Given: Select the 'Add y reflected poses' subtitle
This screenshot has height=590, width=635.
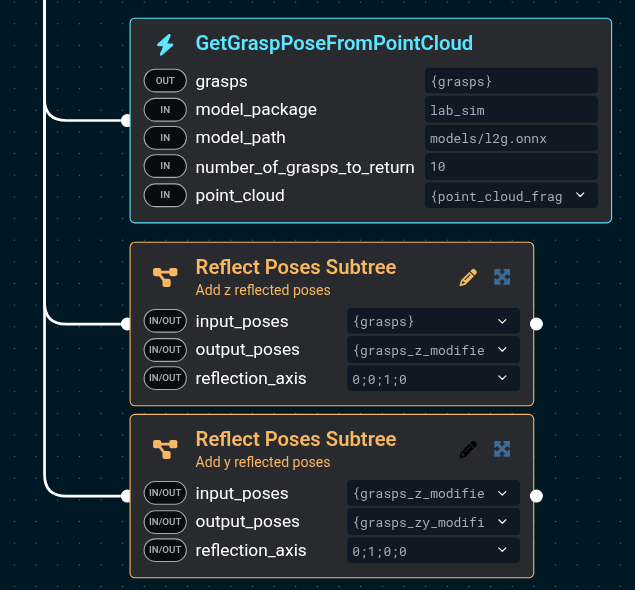Looking at the screenshot, I should pos(263,462).
